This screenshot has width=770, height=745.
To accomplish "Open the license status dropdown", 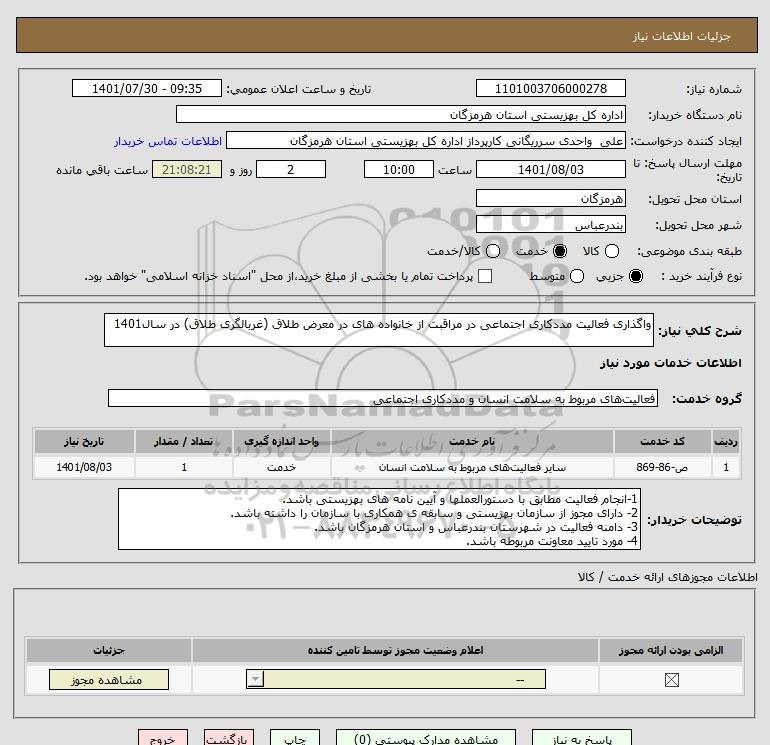I will 396,680.
